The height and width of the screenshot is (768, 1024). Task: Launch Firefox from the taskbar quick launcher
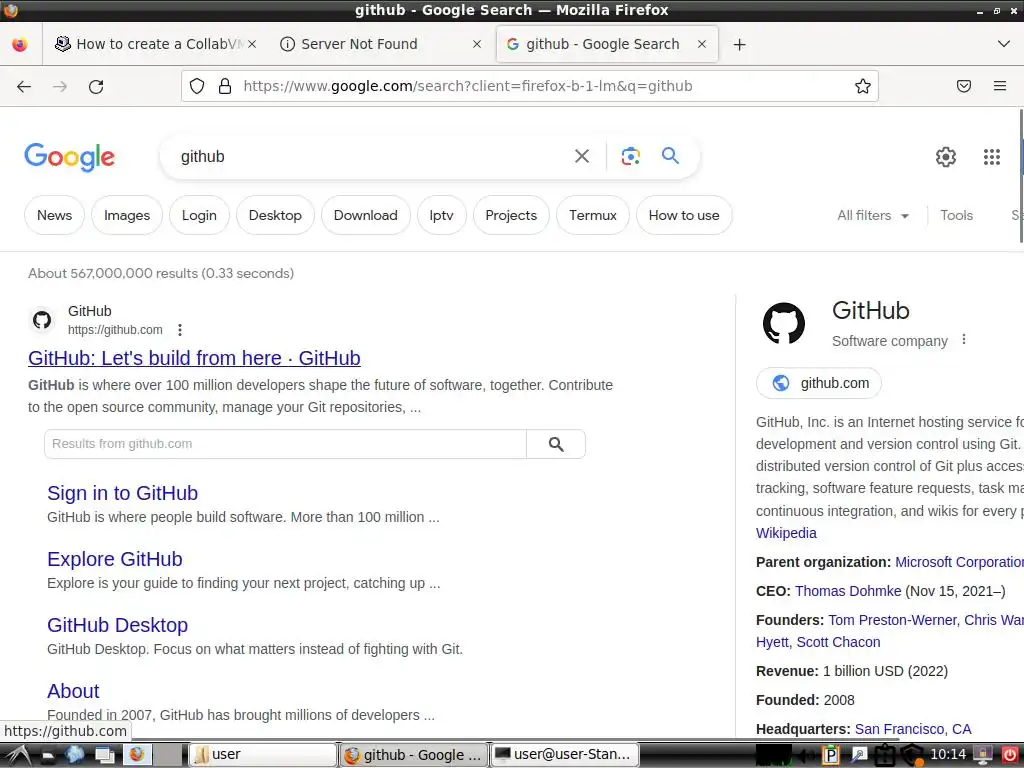point(136,755)
